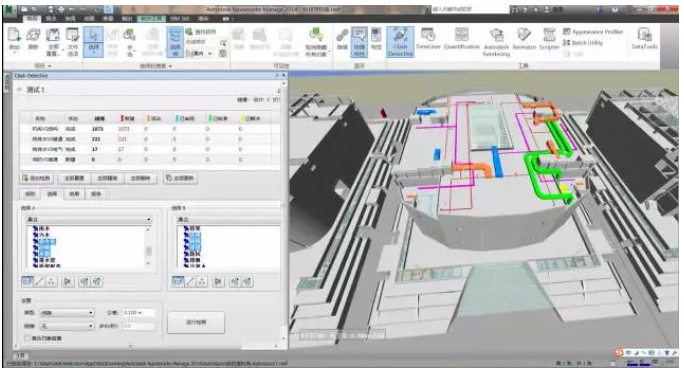Open the Select tool dropdown arrow
This screenshot has height=374, width=684.
[x=93, y=53]
